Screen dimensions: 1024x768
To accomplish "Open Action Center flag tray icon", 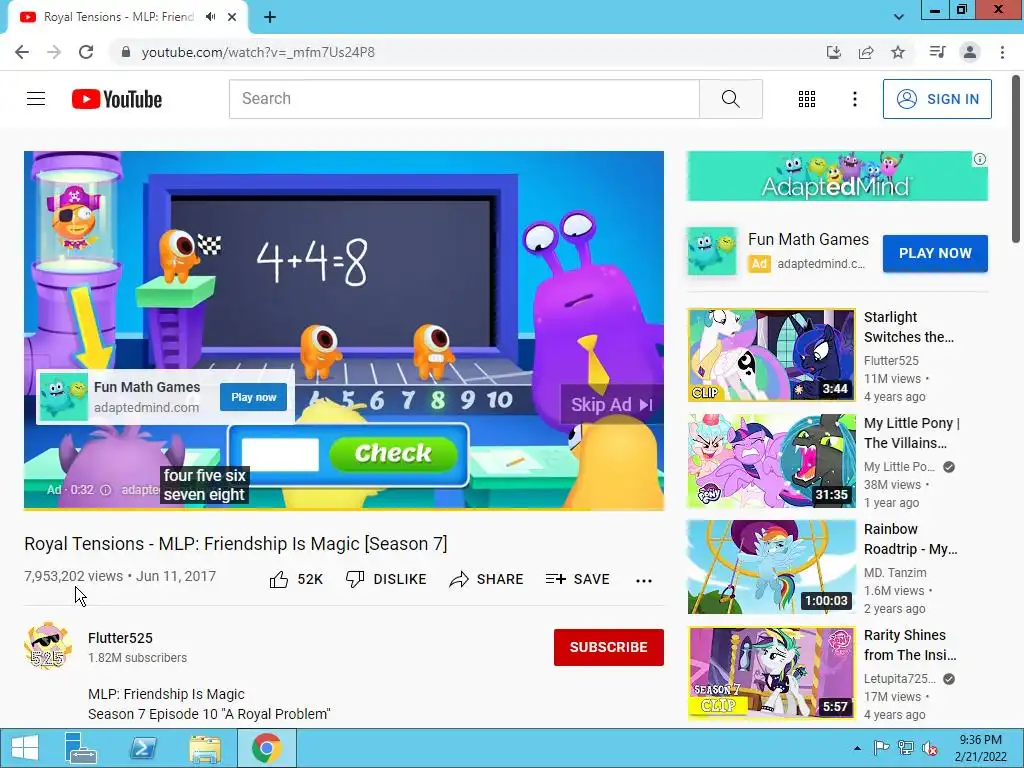I will tap(882, 748).
